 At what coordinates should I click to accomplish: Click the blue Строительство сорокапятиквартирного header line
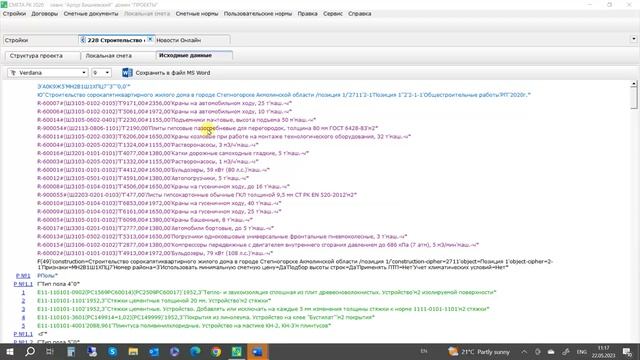click(284, 95)
